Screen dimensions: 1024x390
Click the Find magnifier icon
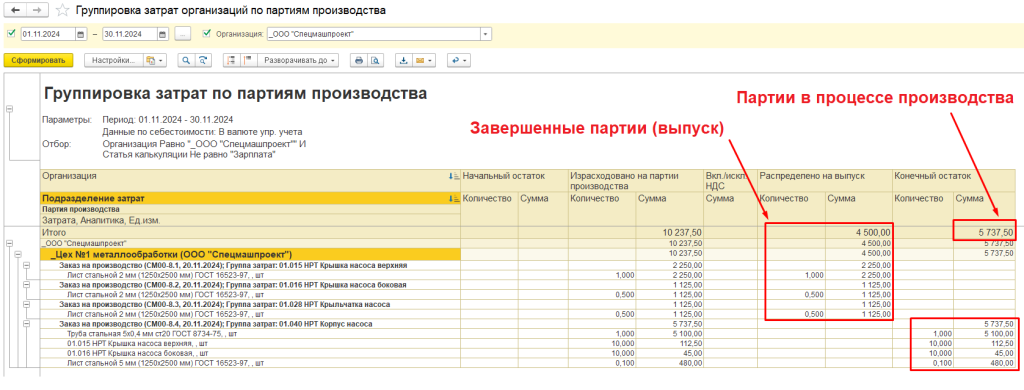pyautogui.click(x=186, y=60)
